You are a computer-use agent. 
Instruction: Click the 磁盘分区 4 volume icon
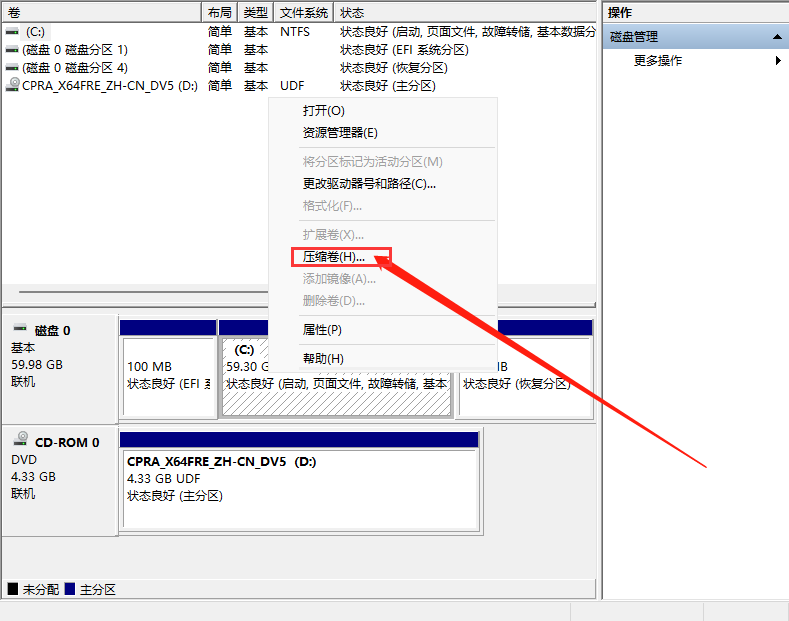coord(12,68)
